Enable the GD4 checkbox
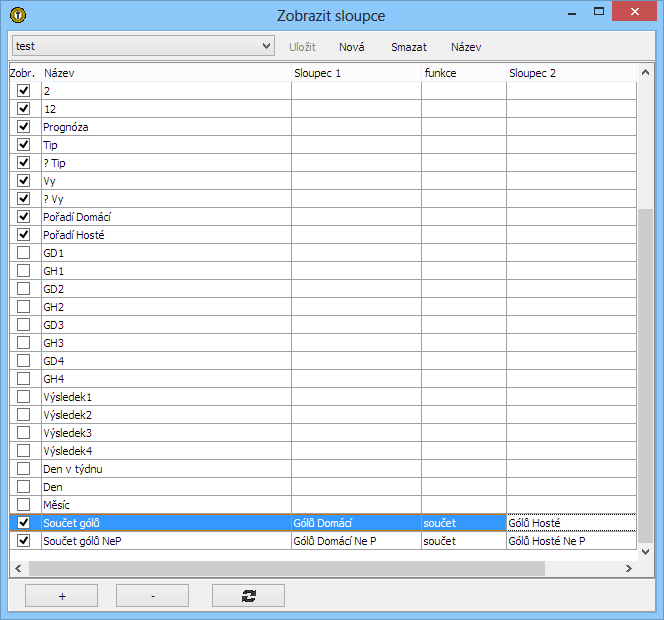Image resolution: width=664 pixels, height=620 pixels. point(23,360)
